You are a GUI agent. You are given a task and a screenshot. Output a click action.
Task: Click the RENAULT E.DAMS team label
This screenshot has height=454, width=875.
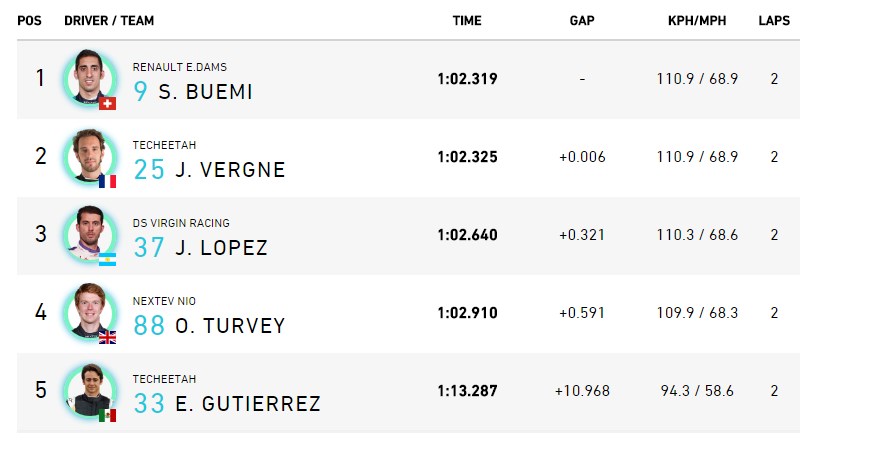click(x=180, y=67)
